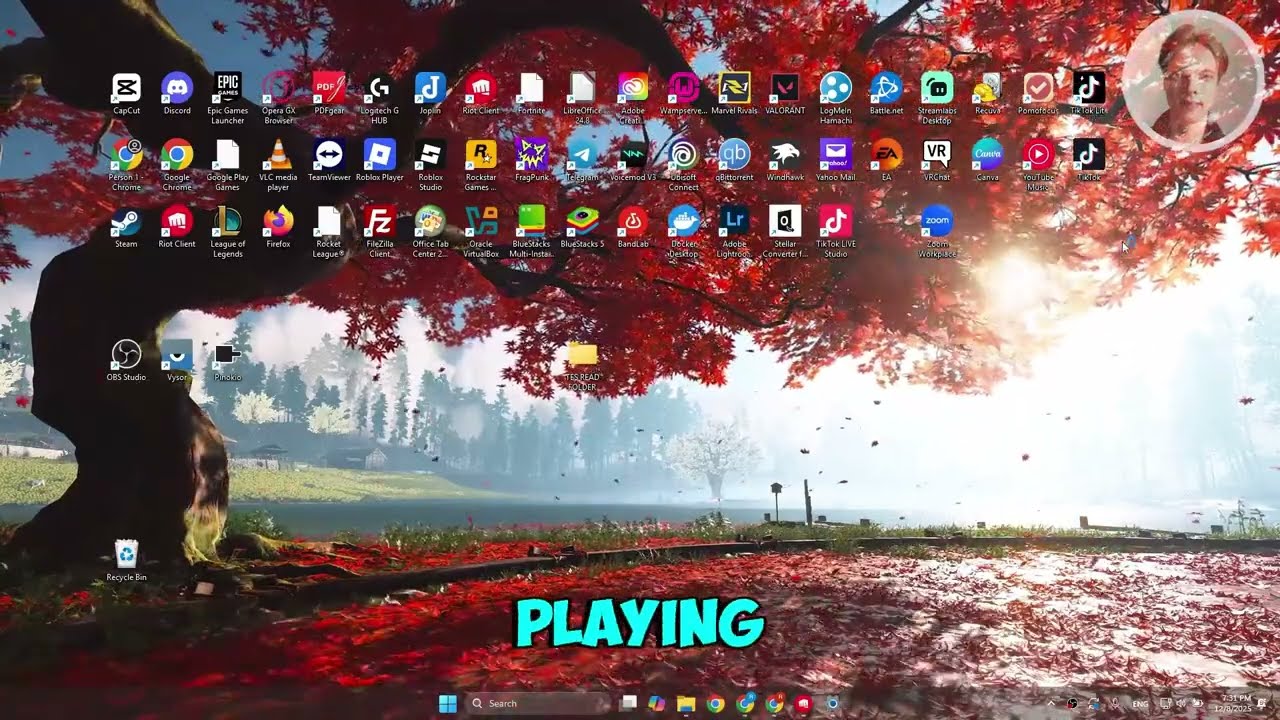
Task: Select the Oracle VirtualBox shortcut
Action: point(481,221)
